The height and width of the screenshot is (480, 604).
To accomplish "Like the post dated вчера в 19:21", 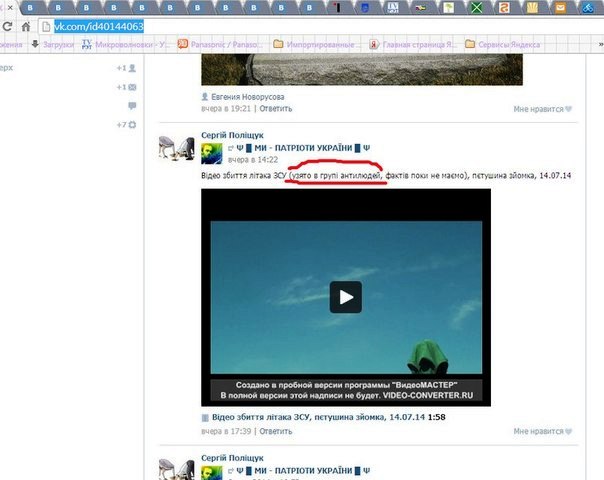I will point(542,109).
